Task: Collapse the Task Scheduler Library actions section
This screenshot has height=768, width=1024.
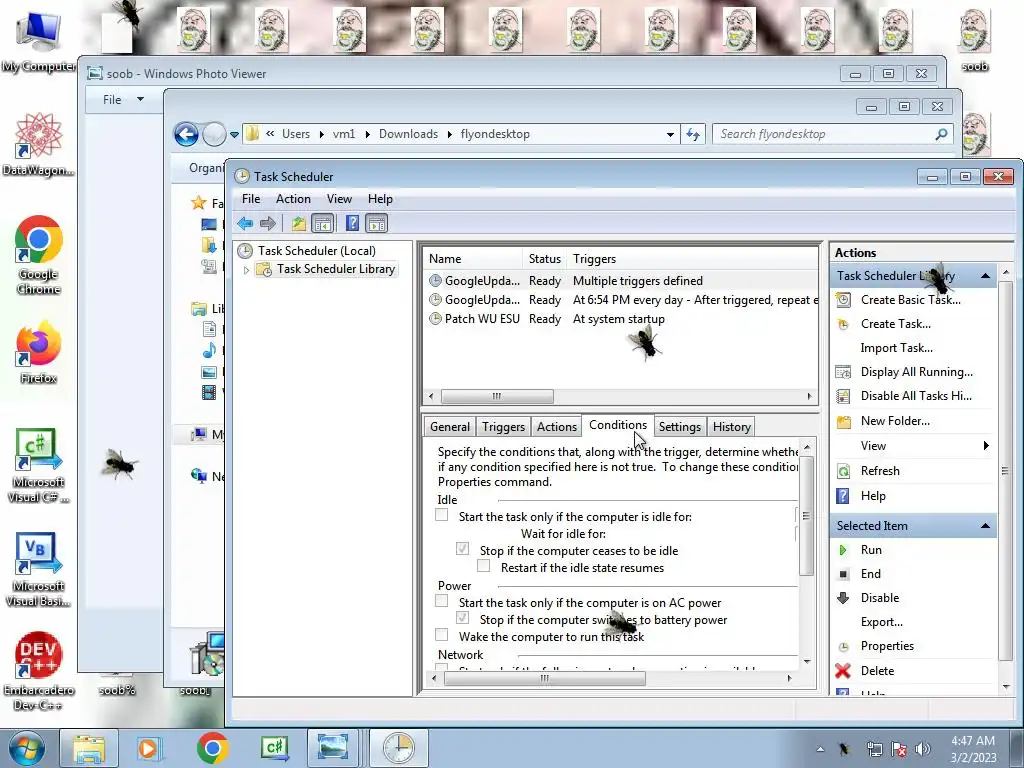Action: point(985,276)
